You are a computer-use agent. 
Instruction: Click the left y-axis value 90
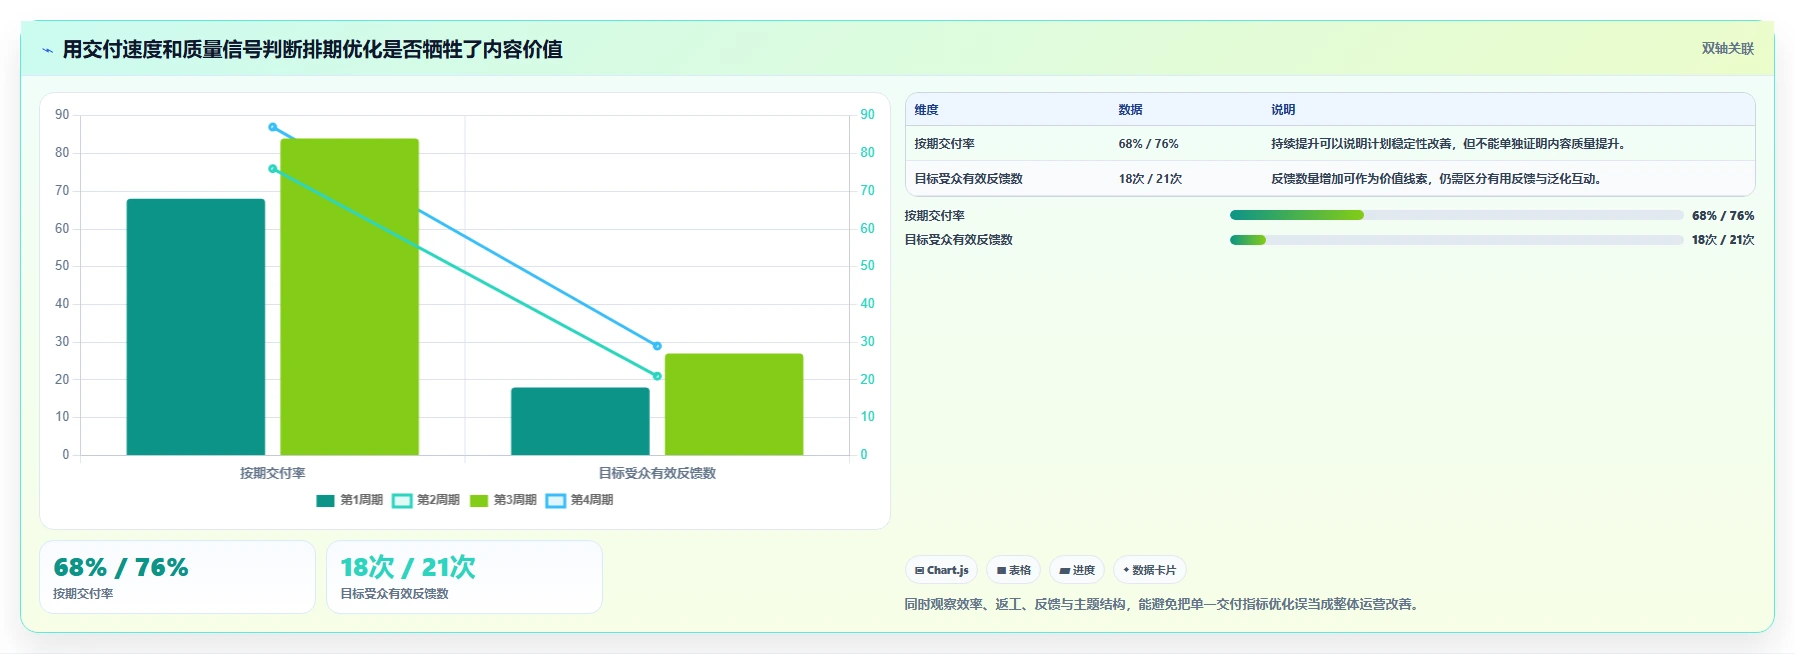62,115
